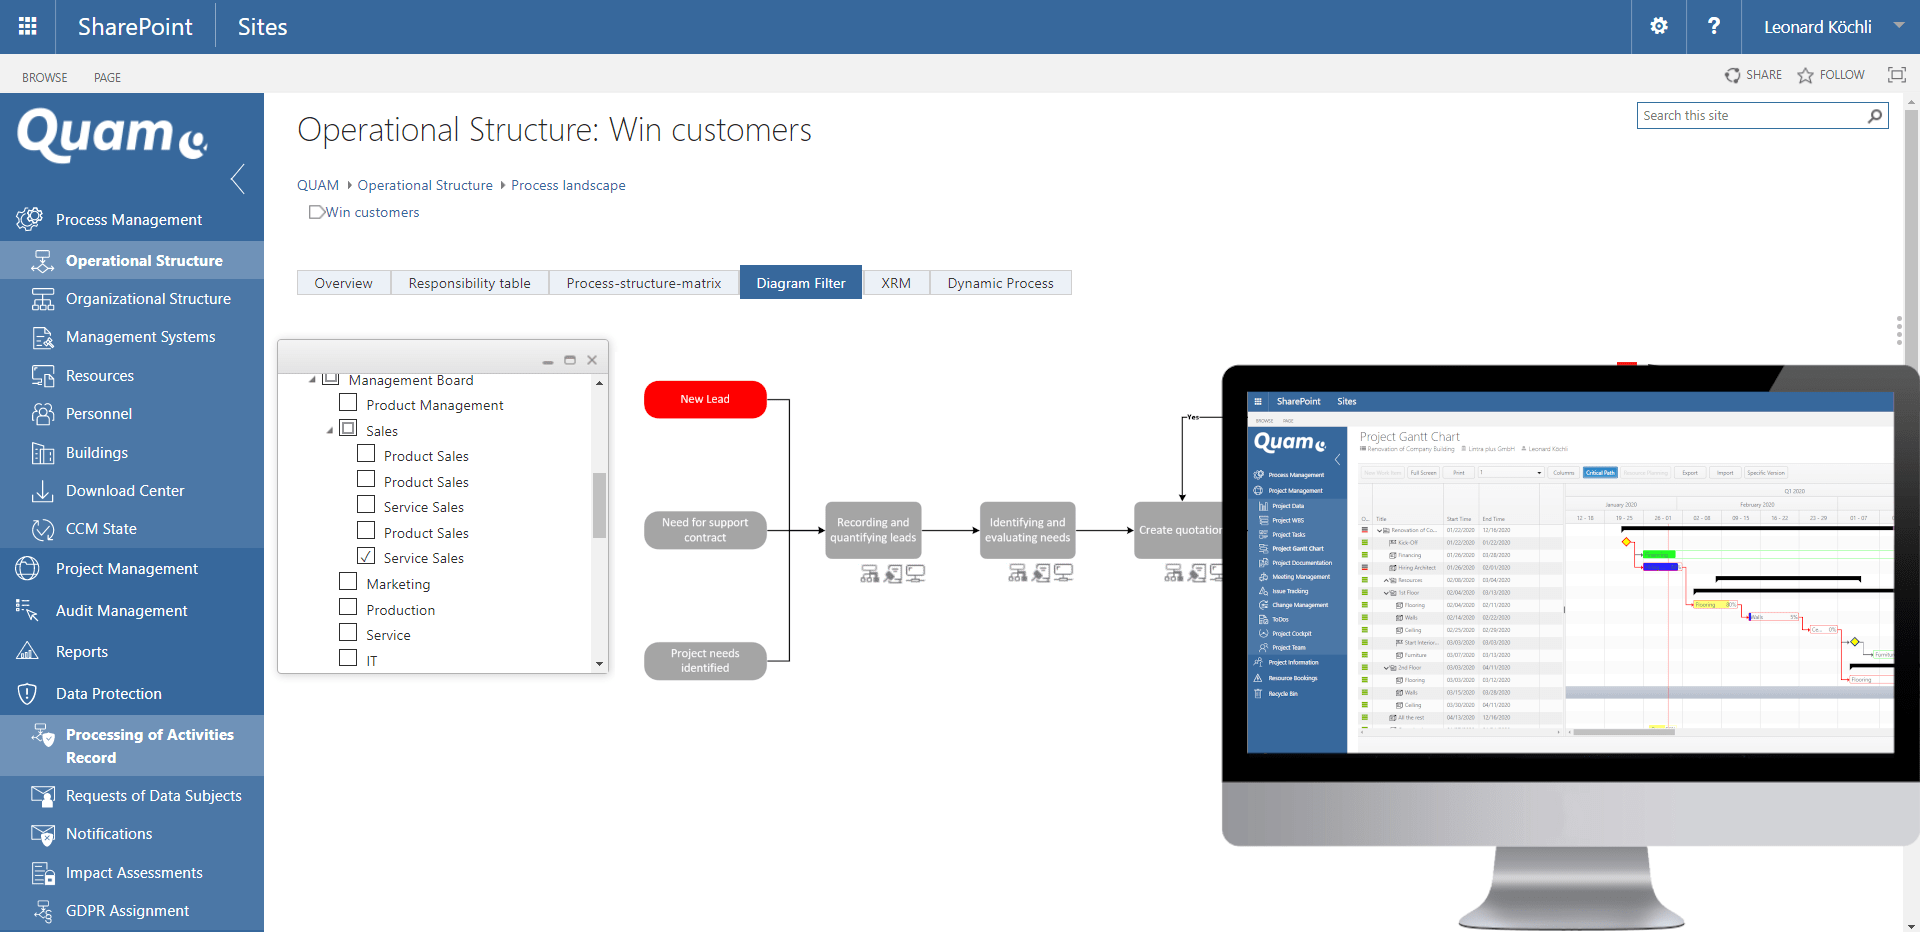Open the Process-structure-matrix tab
1920x932 pixels.
(644, 283)
